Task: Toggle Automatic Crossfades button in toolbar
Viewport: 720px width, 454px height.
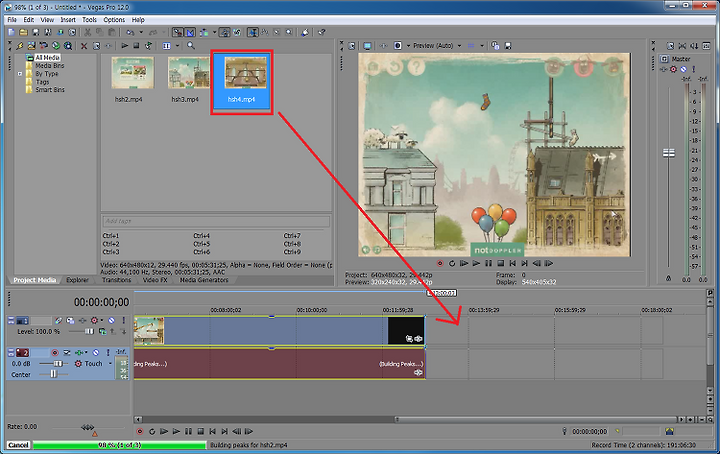Action: coord(190,32)
